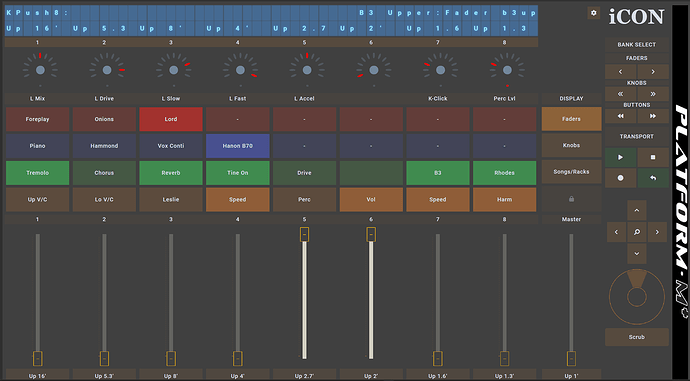Click the buttons bank rewind arrow

click(x=620, y=116)
